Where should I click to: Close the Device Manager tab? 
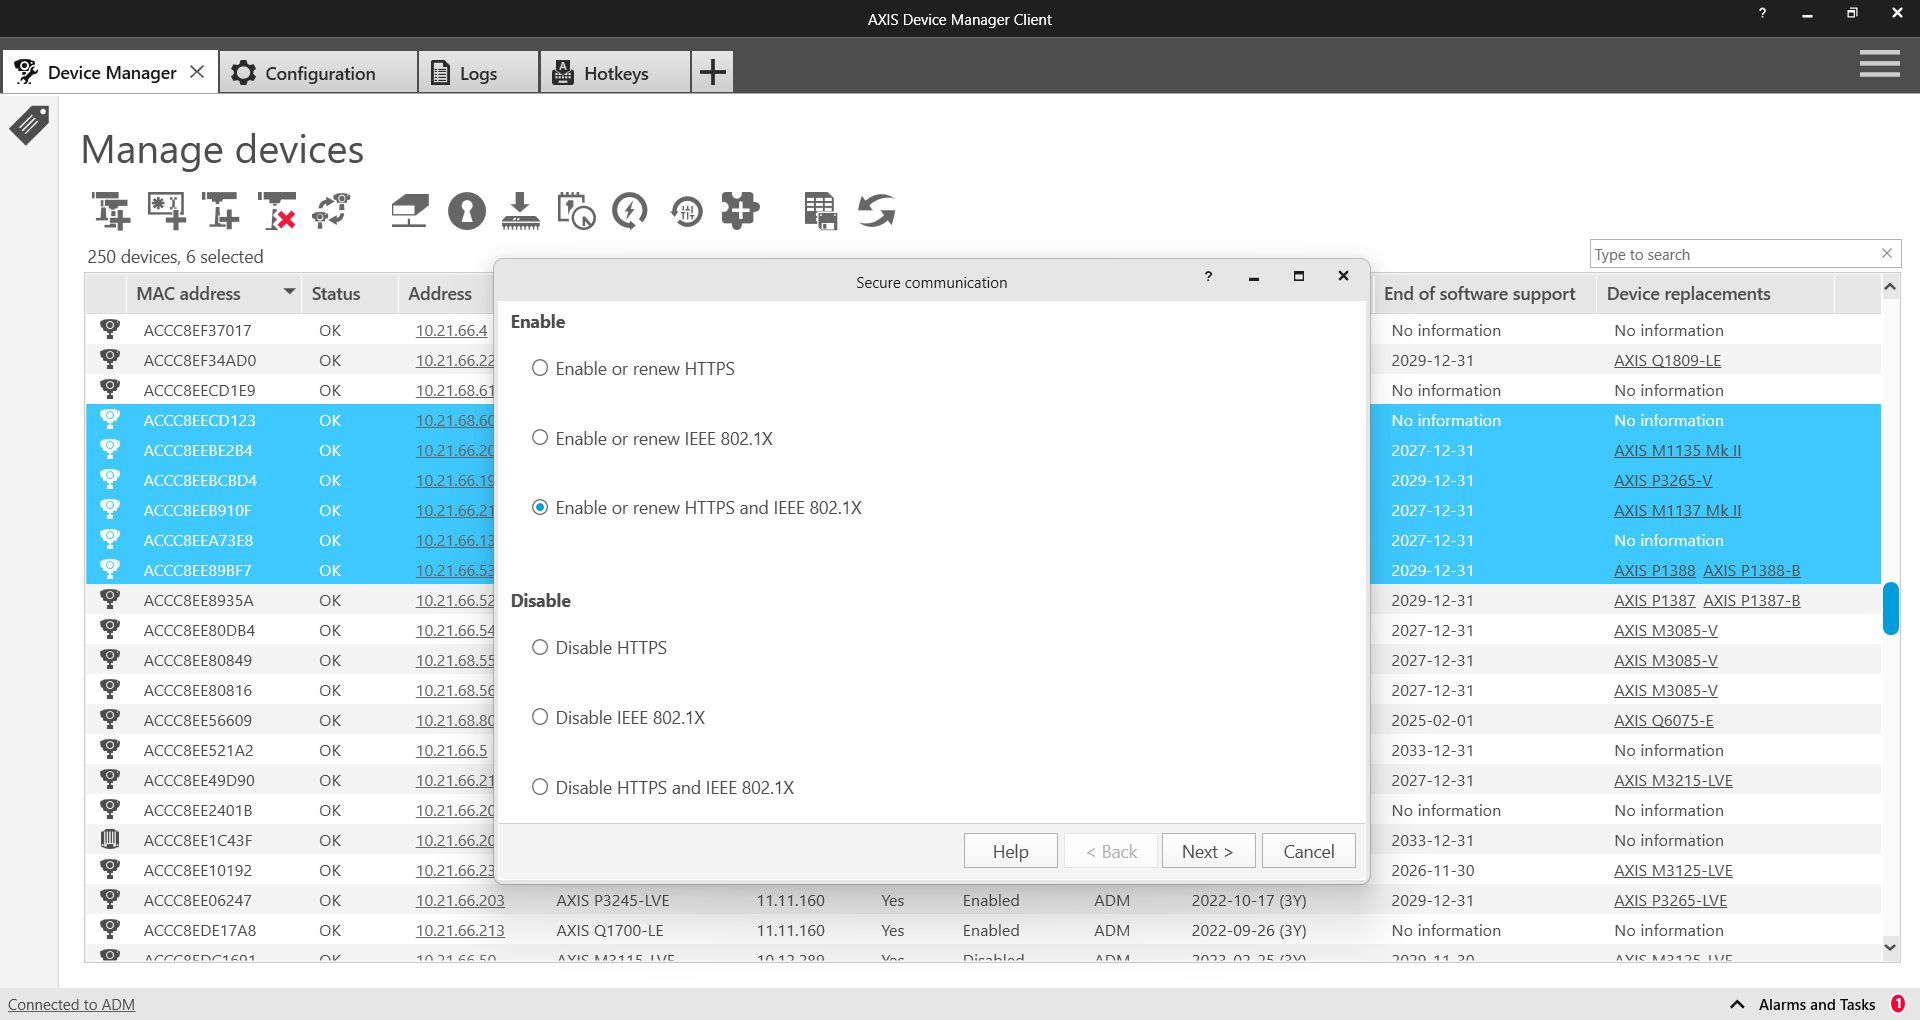[197, 72]
